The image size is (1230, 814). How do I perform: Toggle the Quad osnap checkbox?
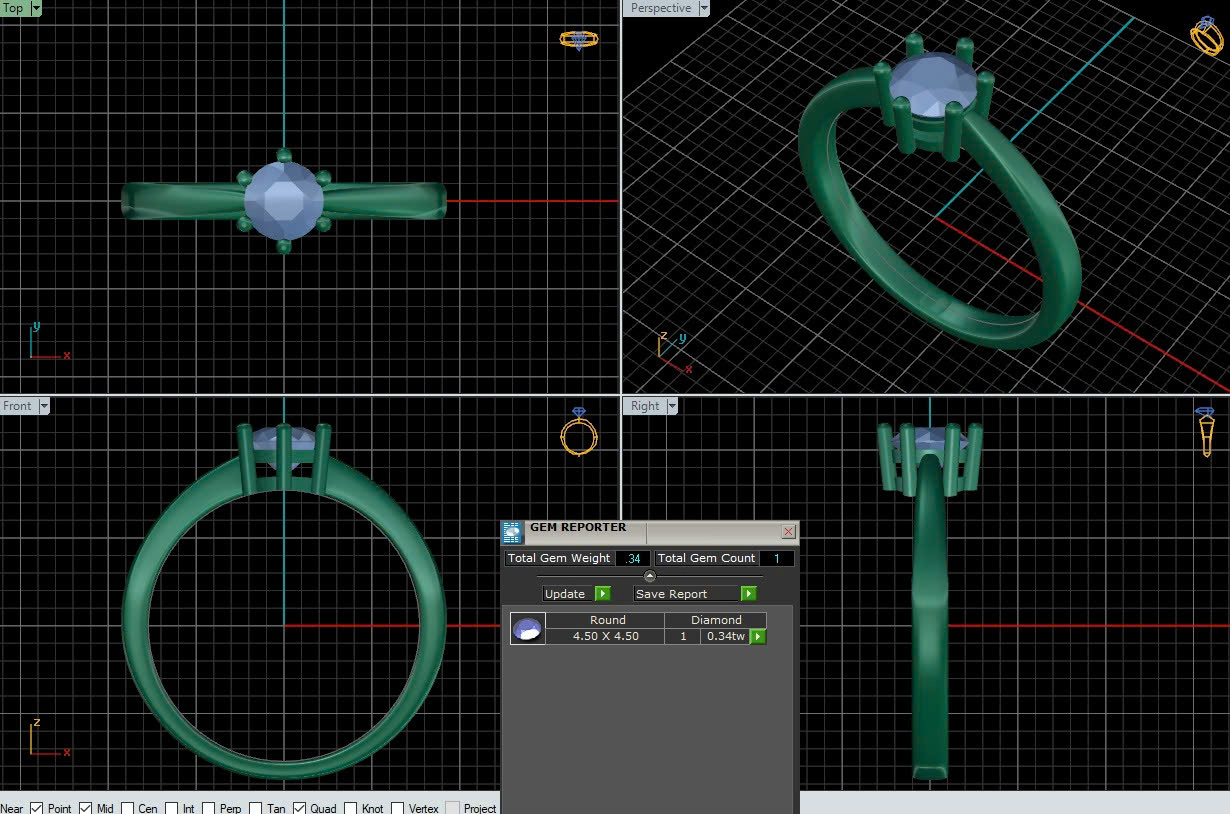point(299,808)
